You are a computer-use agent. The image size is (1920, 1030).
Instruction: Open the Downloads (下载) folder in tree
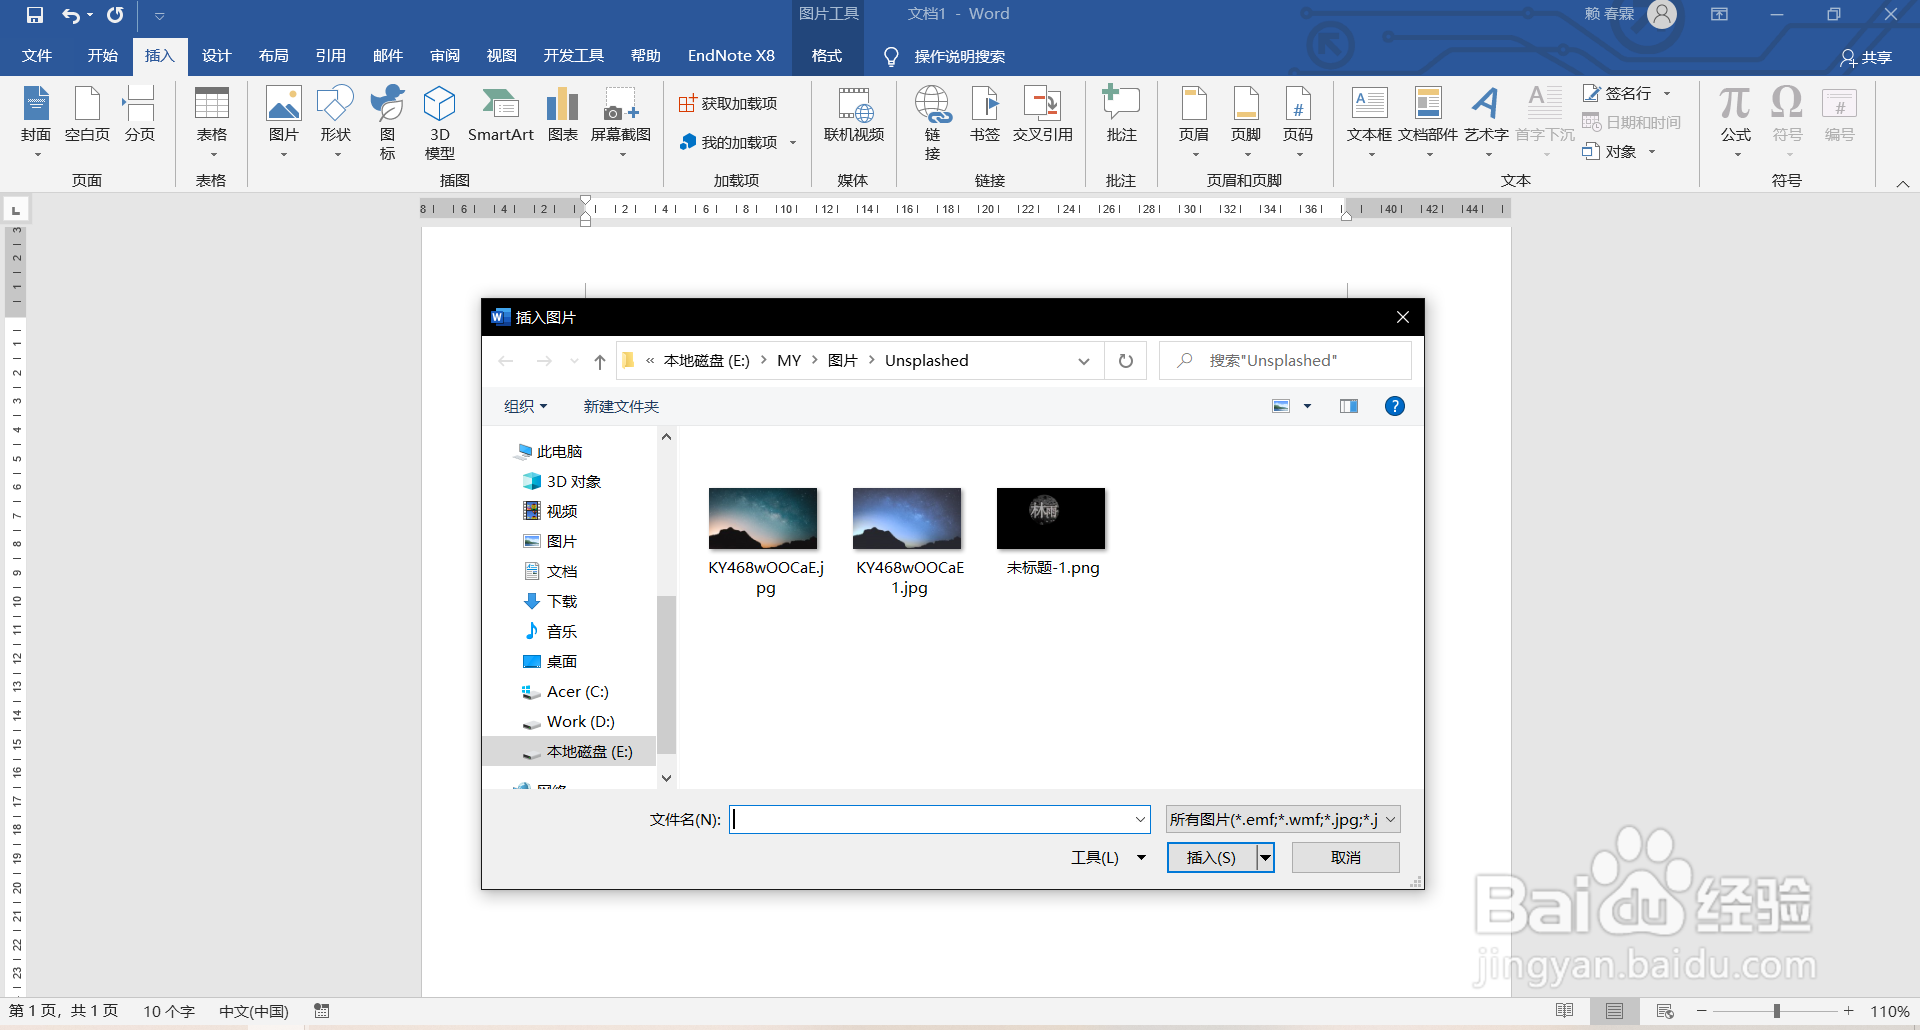tap(551, 601)
